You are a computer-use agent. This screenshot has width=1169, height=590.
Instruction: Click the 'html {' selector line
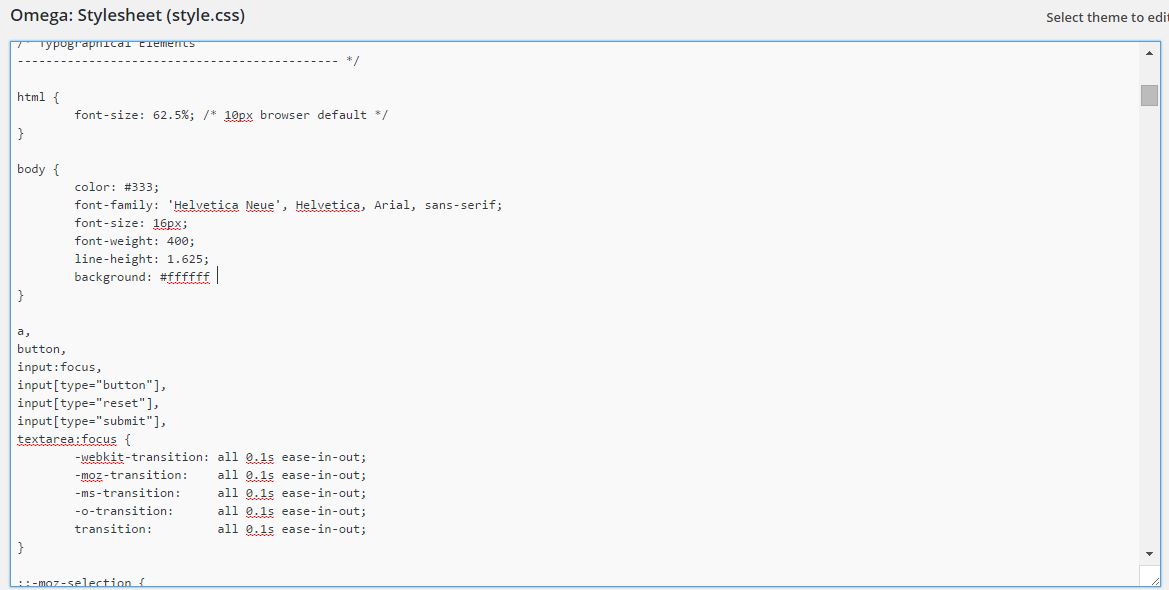click(x=38, y=97)
